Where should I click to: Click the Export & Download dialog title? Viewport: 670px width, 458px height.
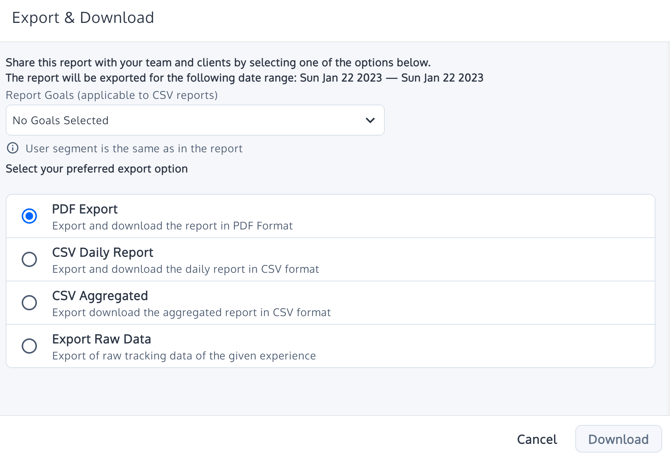(83, 18)
